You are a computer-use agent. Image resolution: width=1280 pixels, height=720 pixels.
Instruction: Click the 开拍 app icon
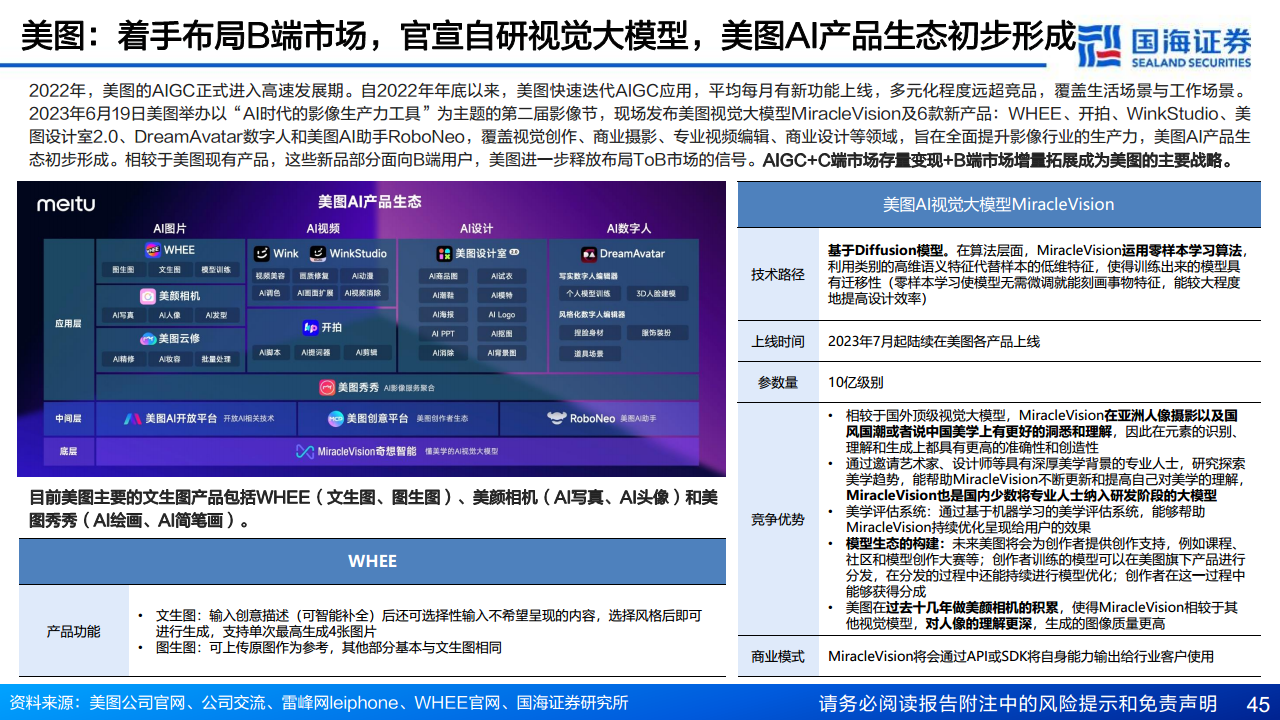(x=310, y=327)
